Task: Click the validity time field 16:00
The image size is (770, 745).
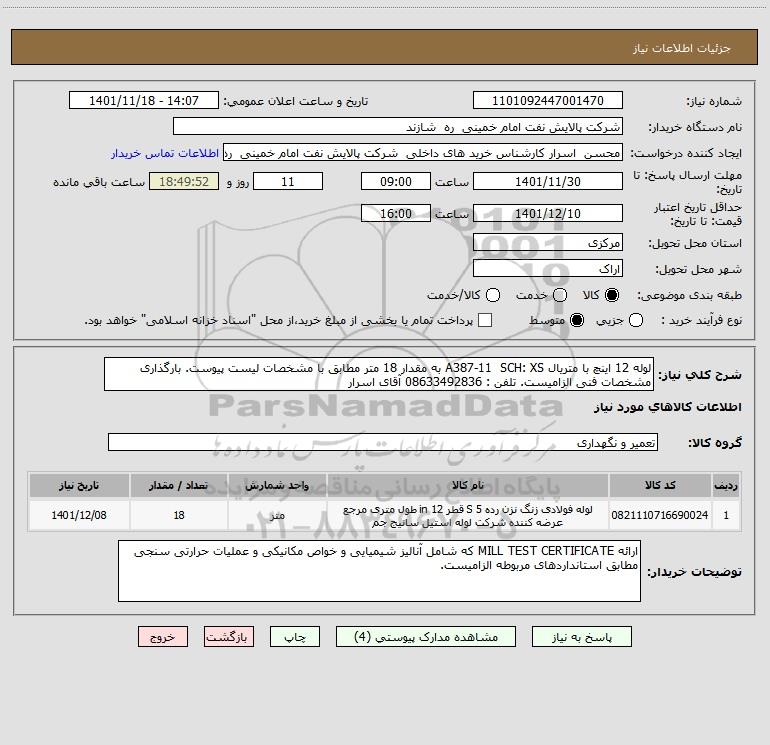Action: coord(396,214)
